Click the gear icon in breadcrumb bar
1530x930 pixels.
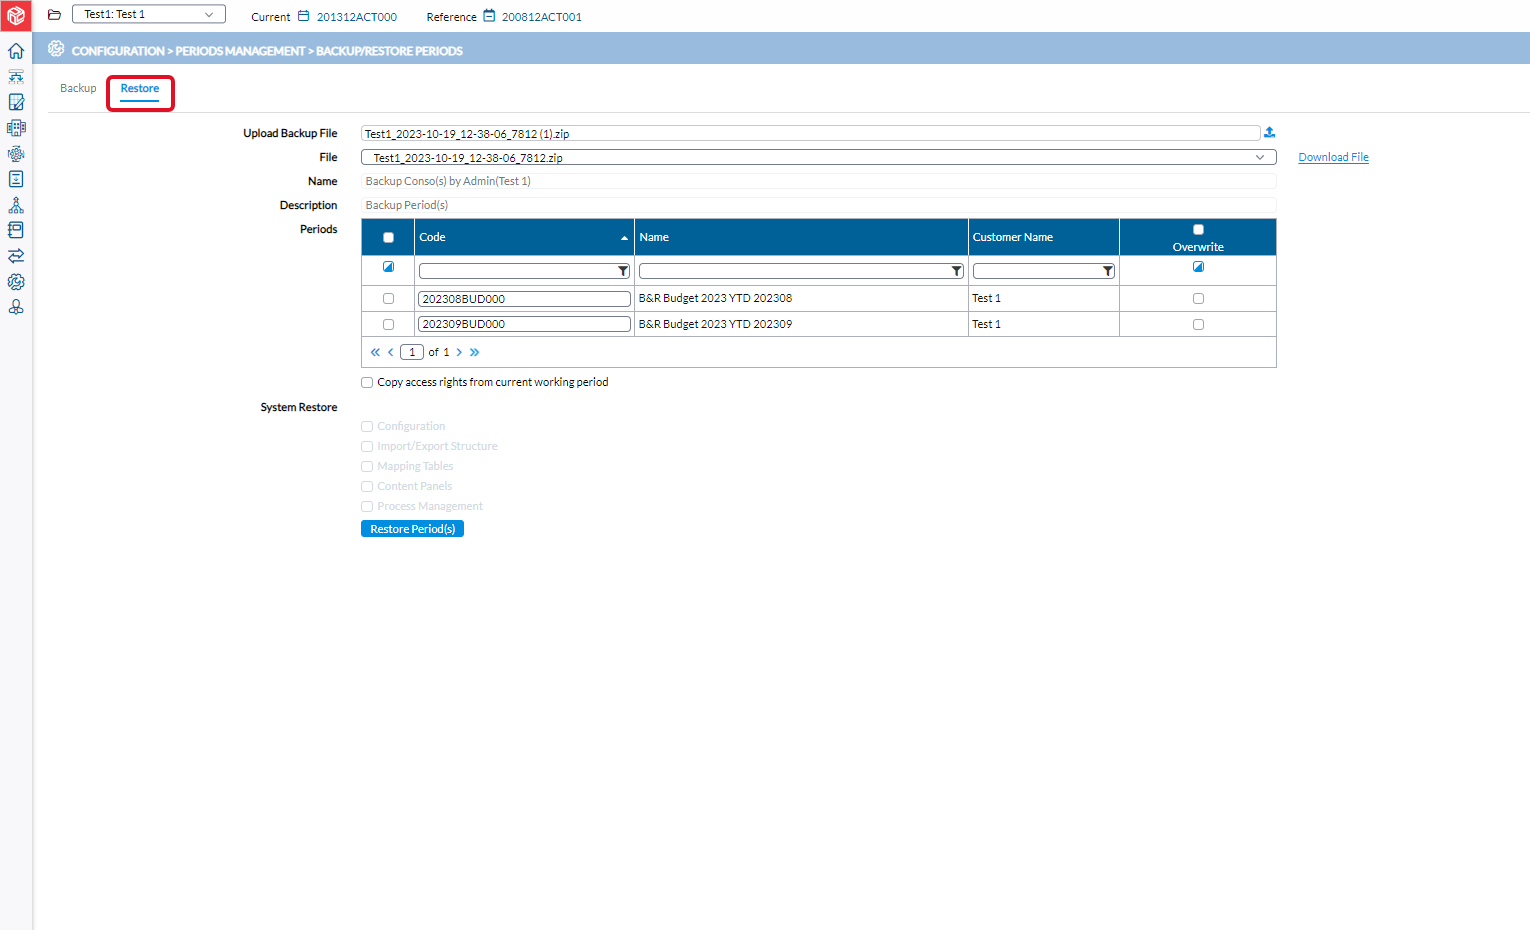pos(56,49)
